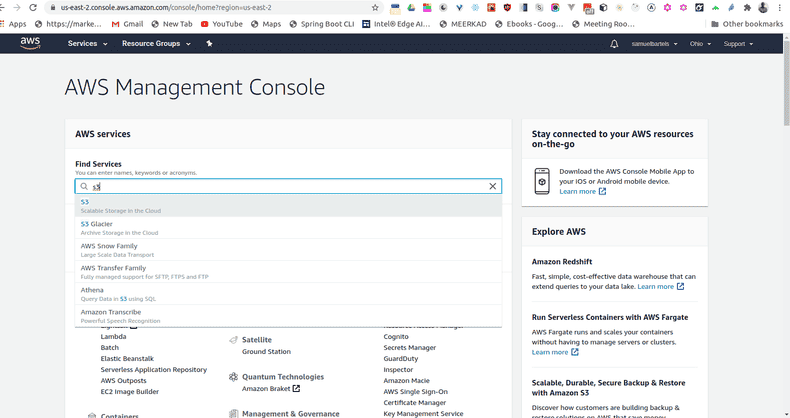Open Certificate Manager link
The image size is (790, 418).
(x=415, y=403)
